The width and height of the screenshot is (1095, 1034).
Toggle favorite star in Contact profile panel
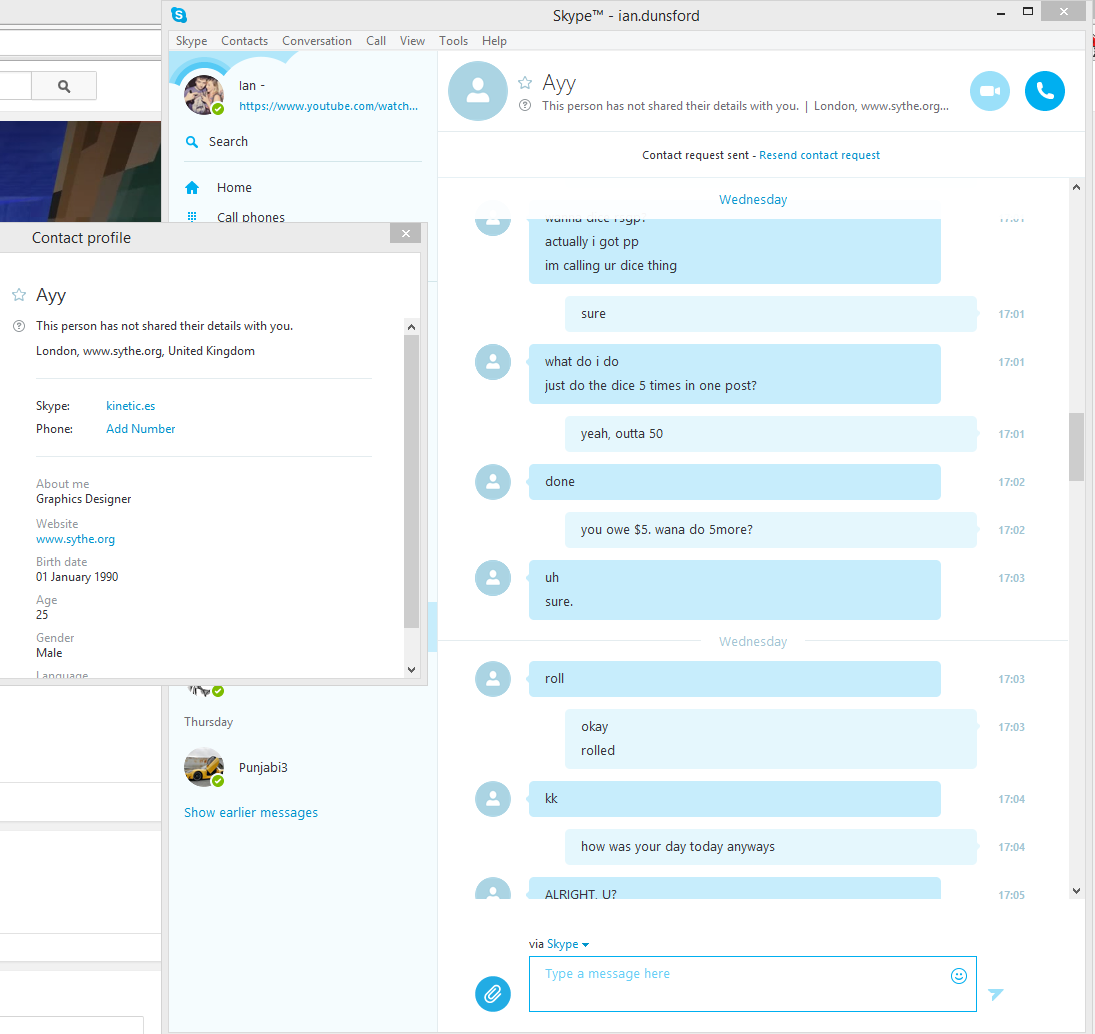[x=19, y=295]
